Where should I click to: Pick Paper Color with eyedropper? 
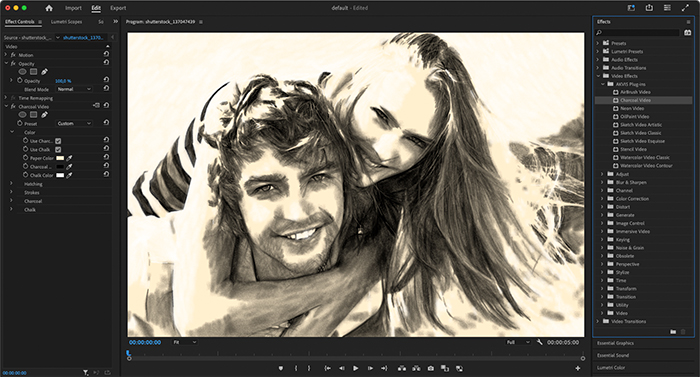[69, 158]
